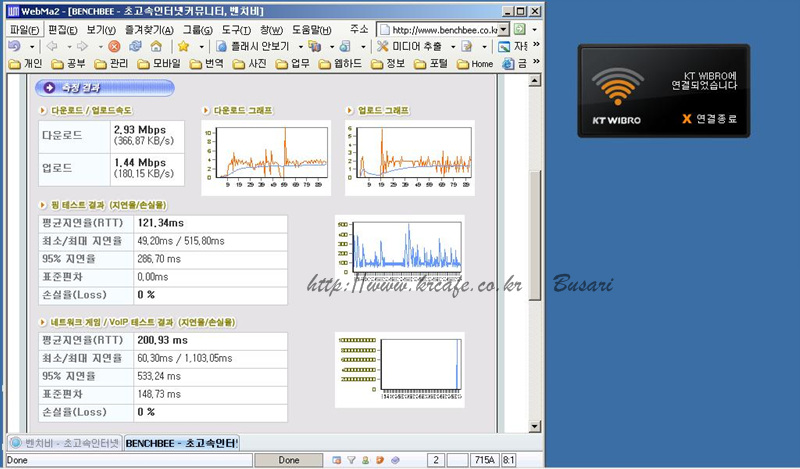Open the 관리 bookmark folder

point(112,64)
